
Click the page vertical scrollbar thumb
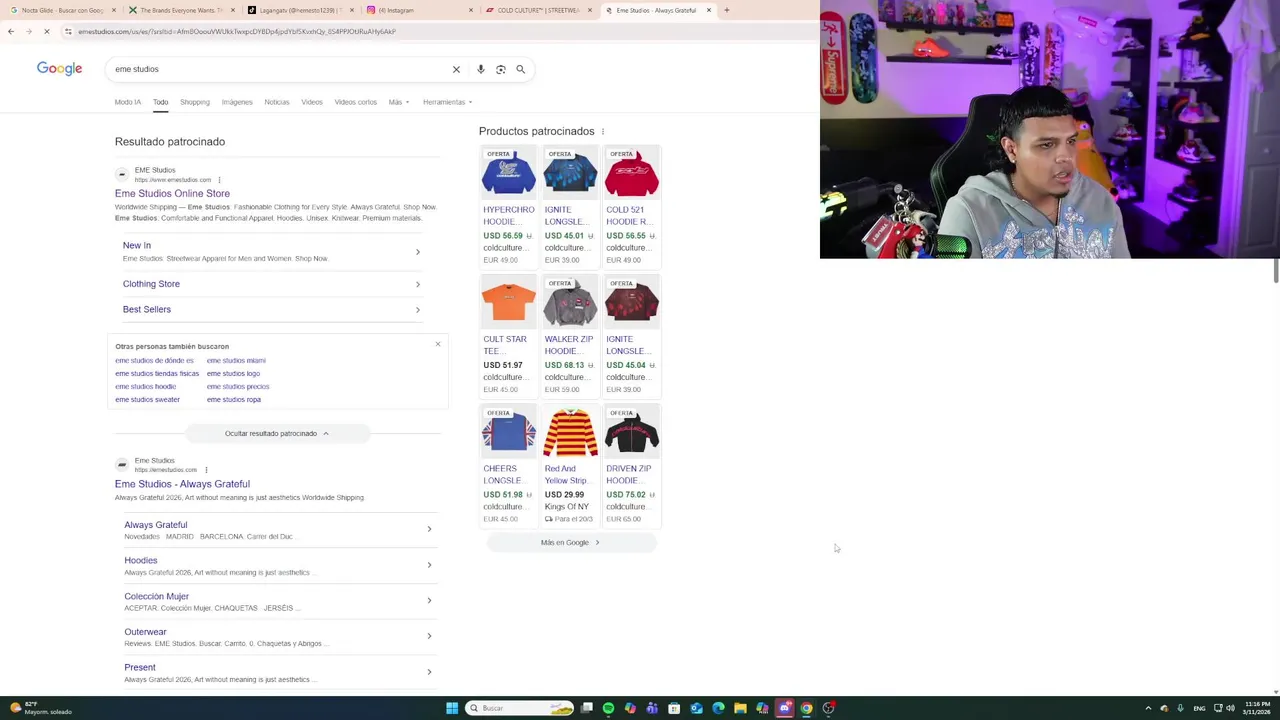[1276, 270]
